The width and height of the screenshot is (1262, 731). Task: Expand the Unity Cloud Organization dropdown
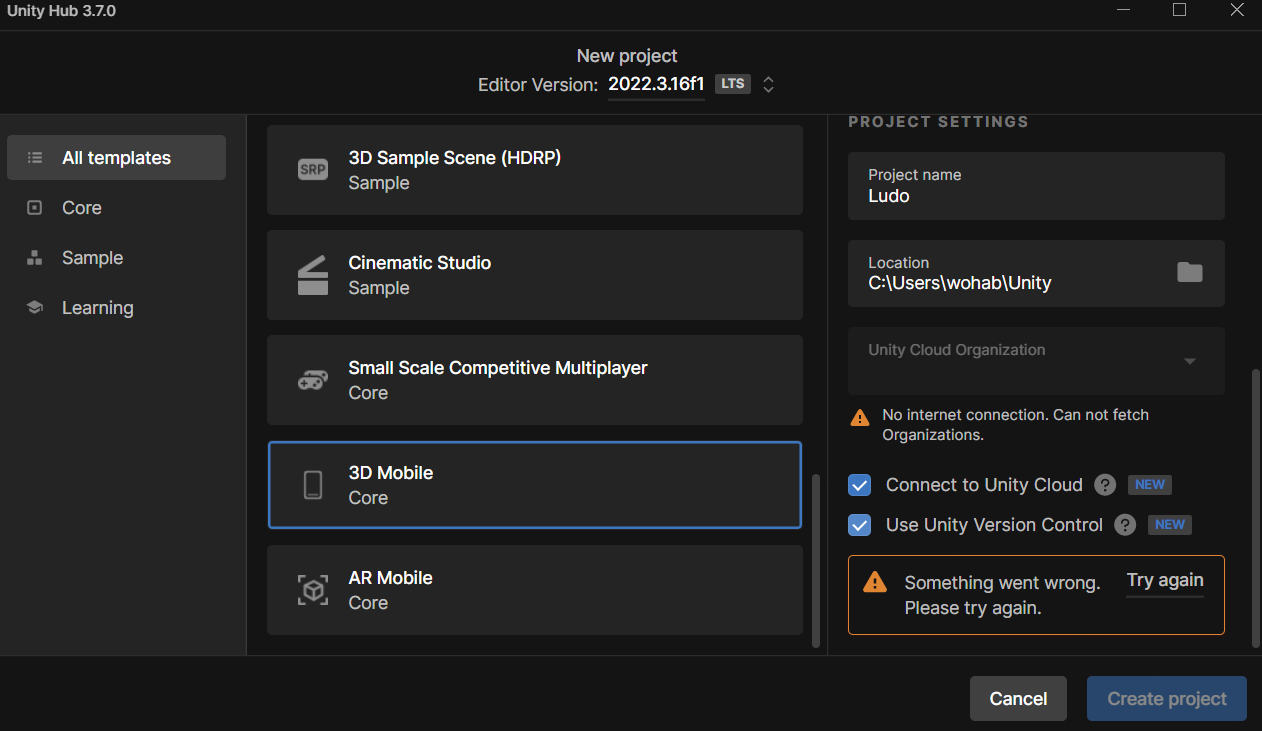click(1189, 361)
